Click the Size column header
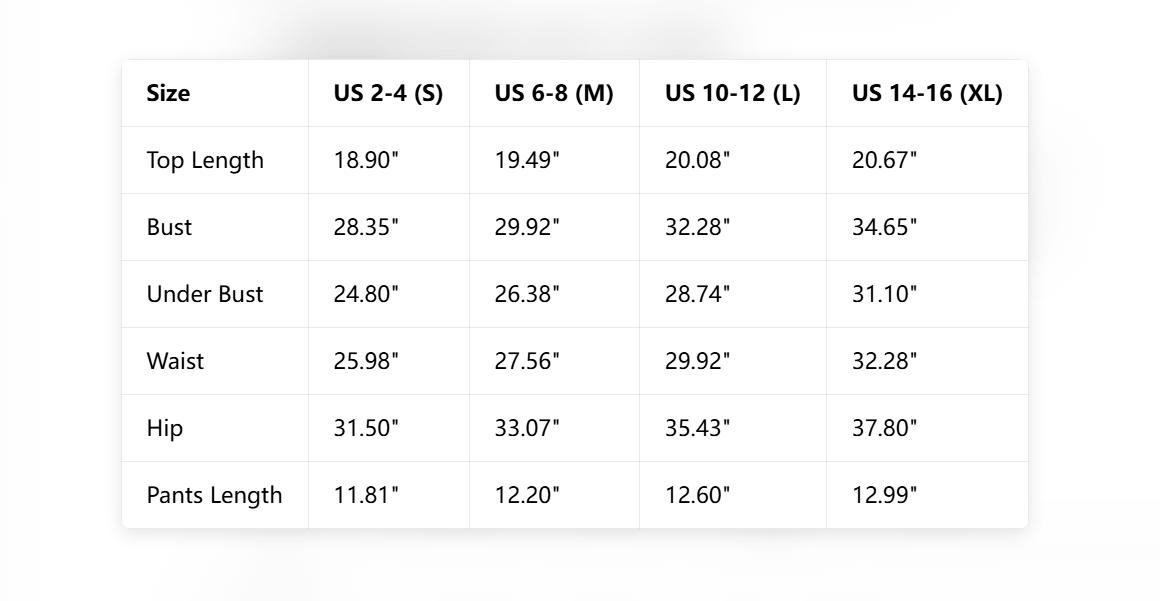 pos(168,93)
